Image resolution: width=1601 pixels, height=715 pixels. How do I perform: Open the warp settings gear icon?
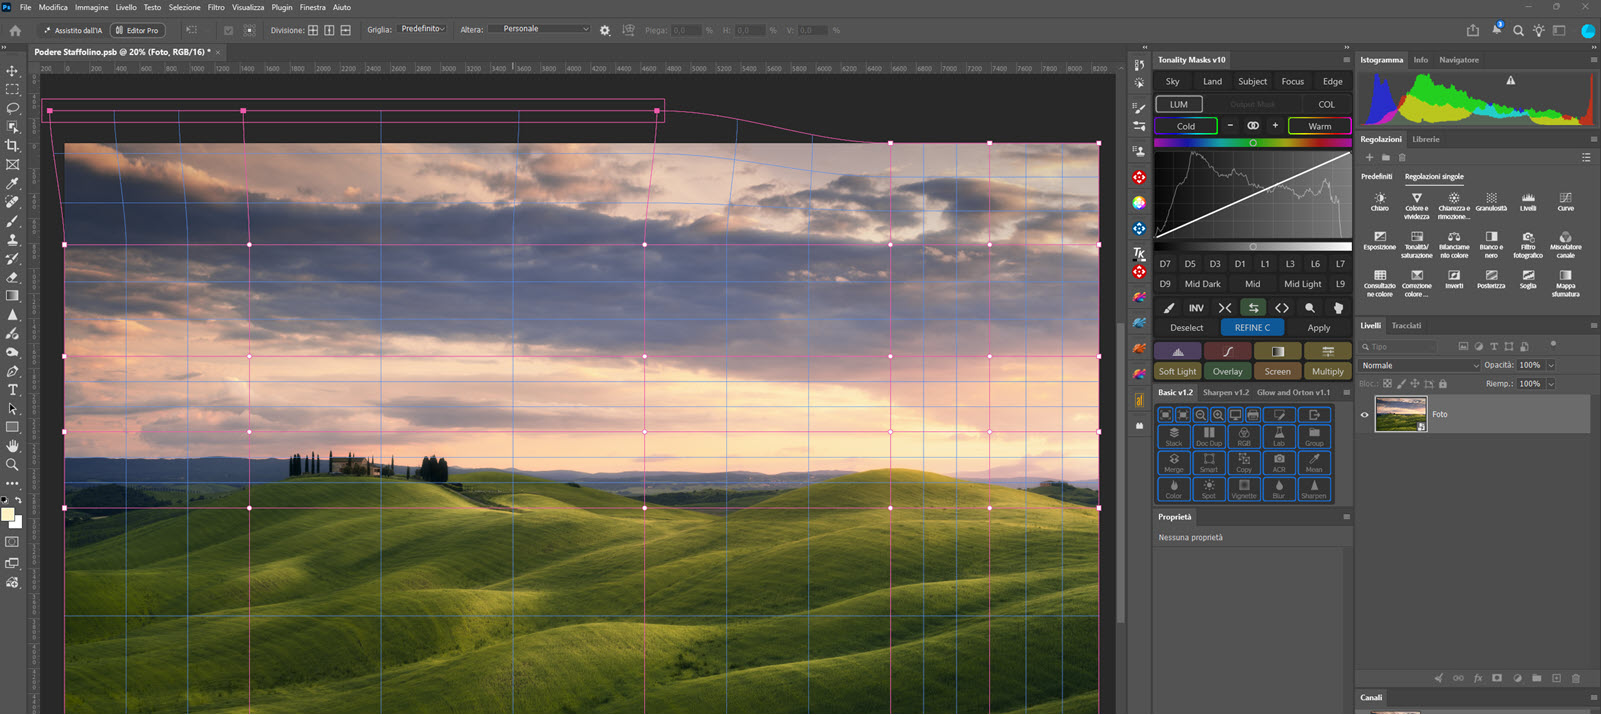[x=605, y=30]
